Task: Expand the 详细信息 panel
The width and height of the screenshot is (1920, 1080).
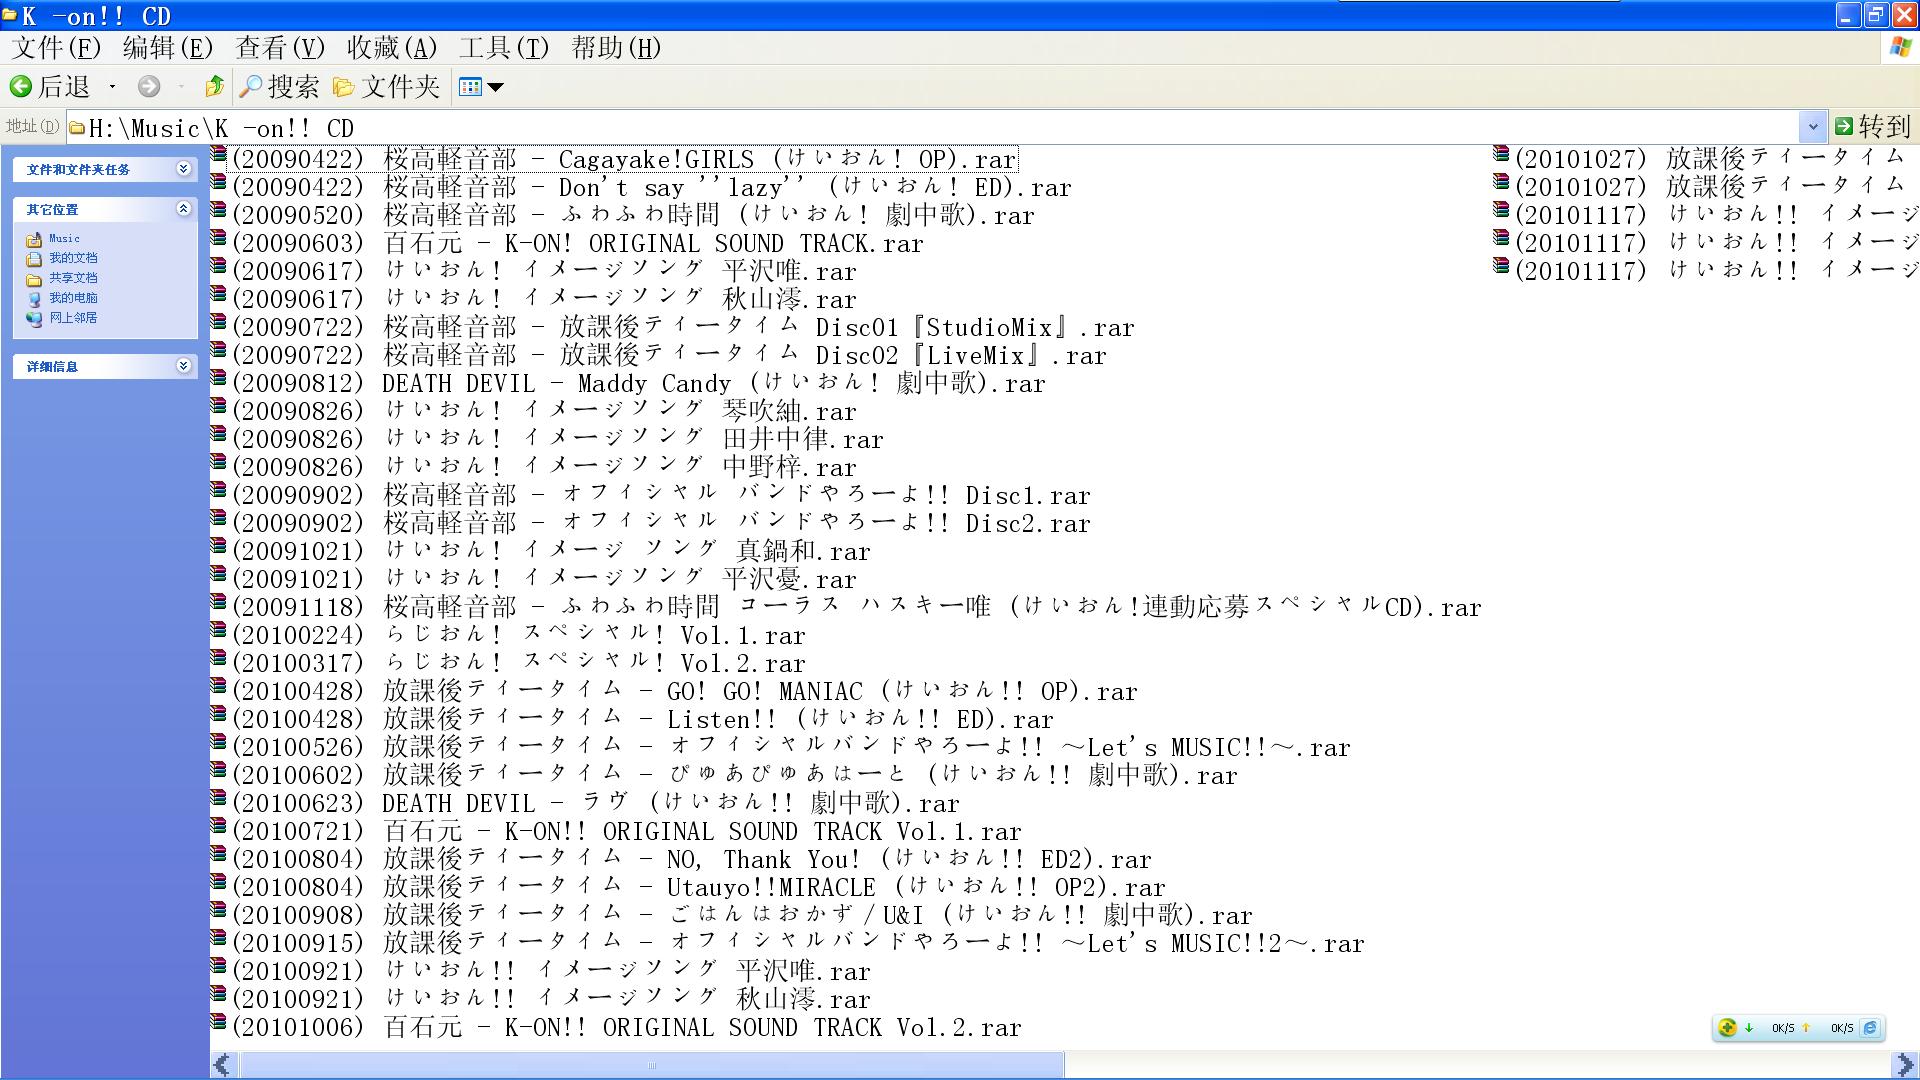Action: point(183,366)
